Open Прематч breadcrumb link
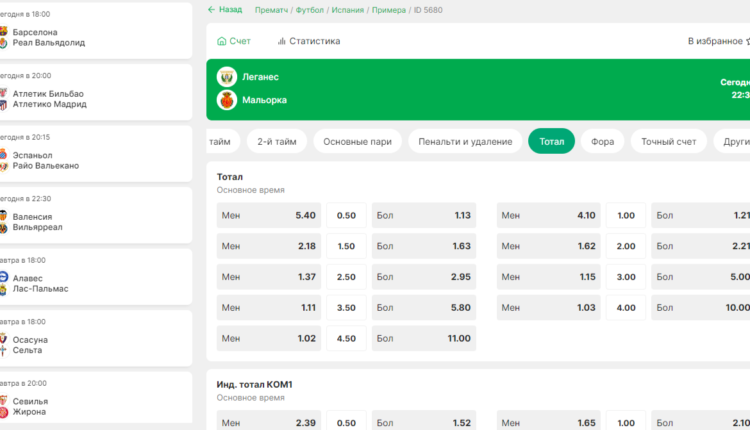This screenshot has width=750, height=430. tap(271, 10)
